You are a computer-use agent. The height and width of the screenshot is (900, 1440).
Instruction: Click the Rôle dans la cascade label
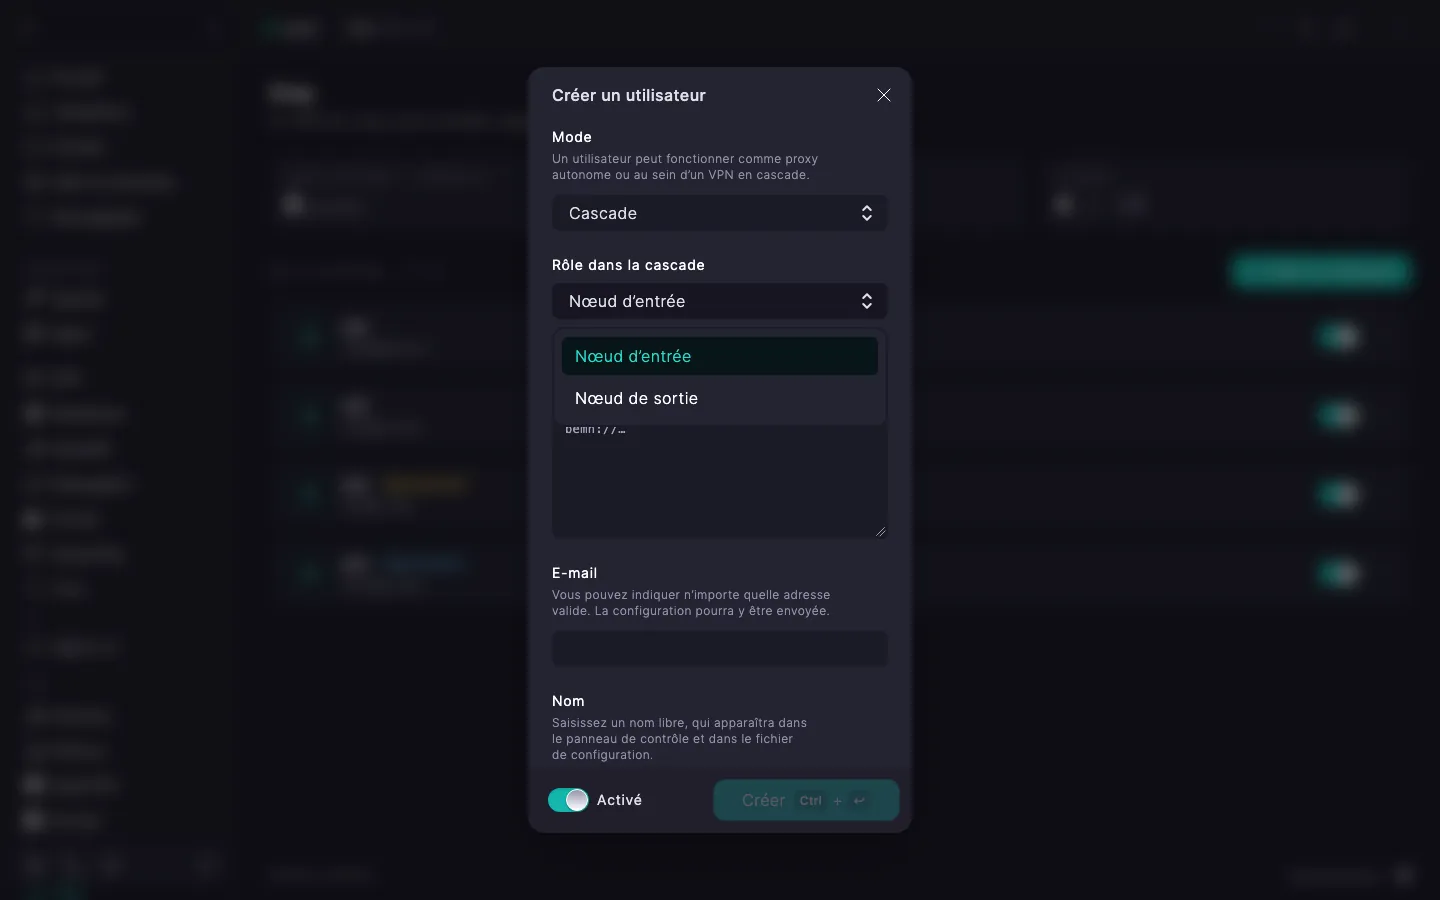click(x=628, y=265)
